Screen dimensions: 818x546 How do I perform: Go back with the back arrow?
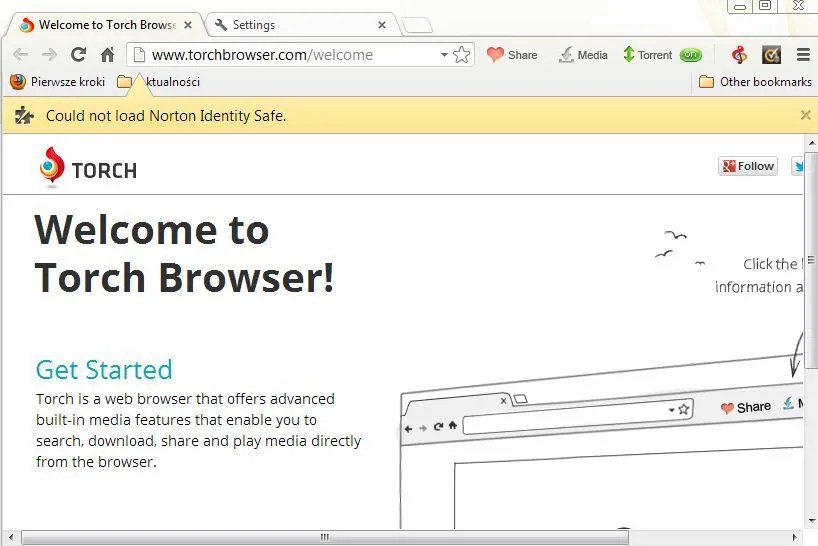[x=20, y=55]
